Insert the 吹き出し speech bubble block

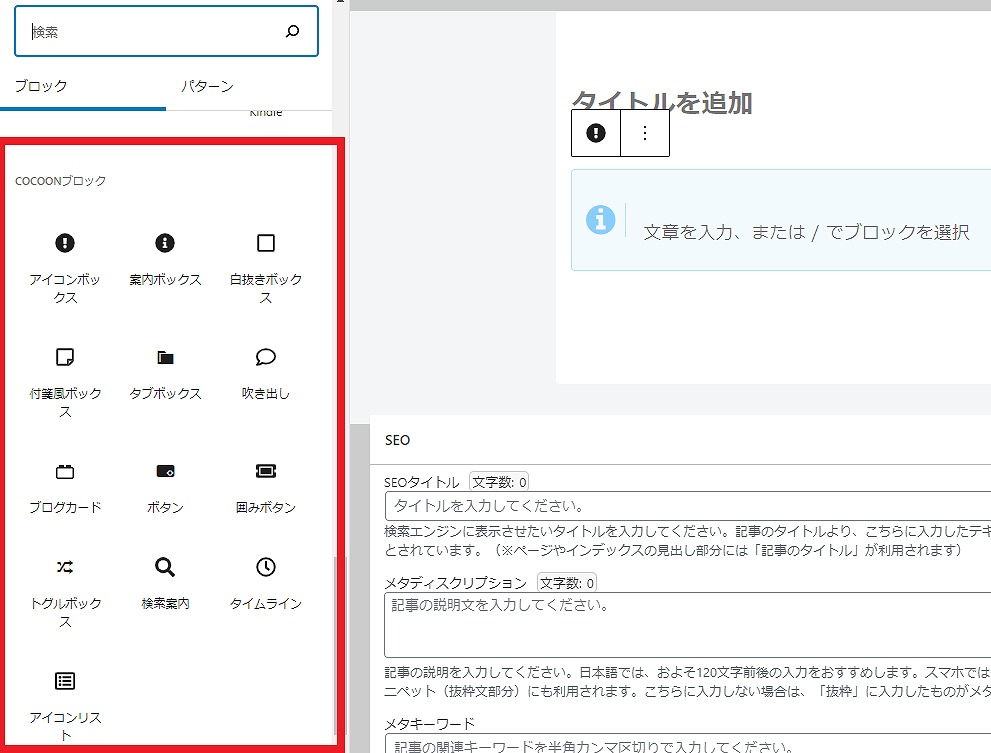pyautogui.click(x=265, y=375)
